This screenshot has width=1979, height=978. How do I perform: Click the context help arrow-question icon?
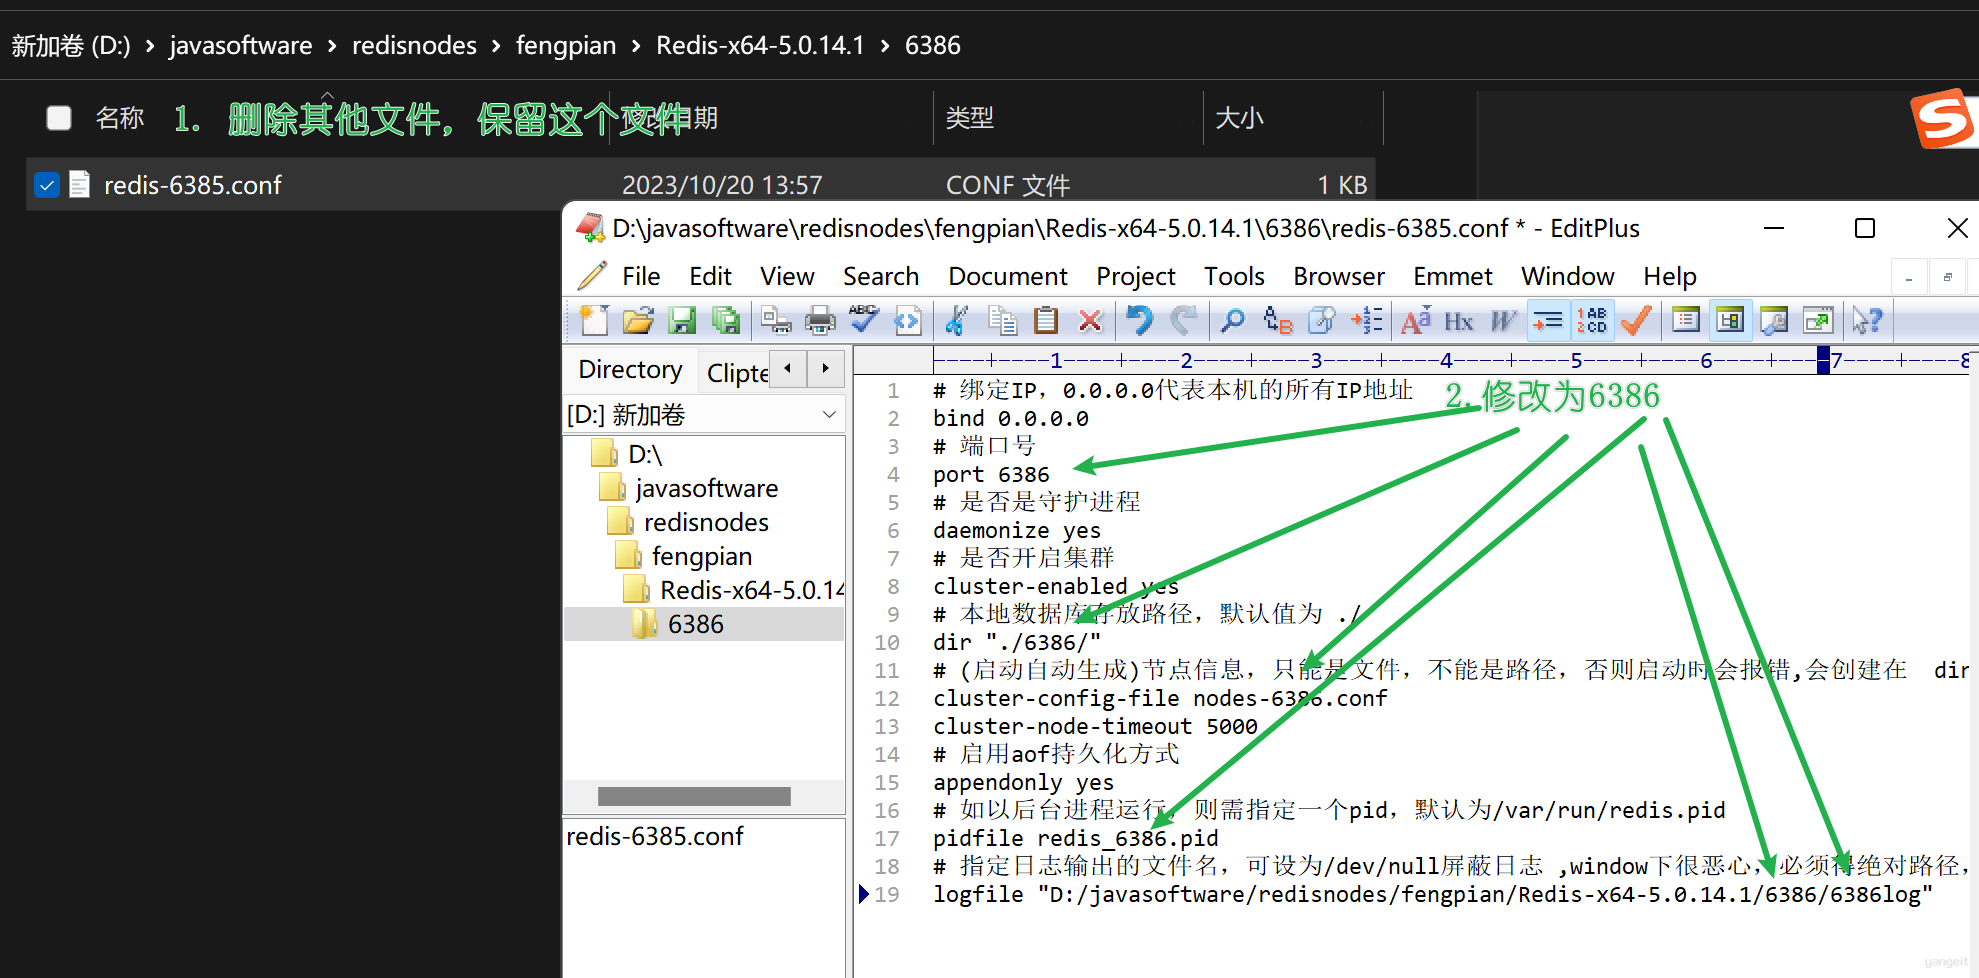tap(1867, 320)
